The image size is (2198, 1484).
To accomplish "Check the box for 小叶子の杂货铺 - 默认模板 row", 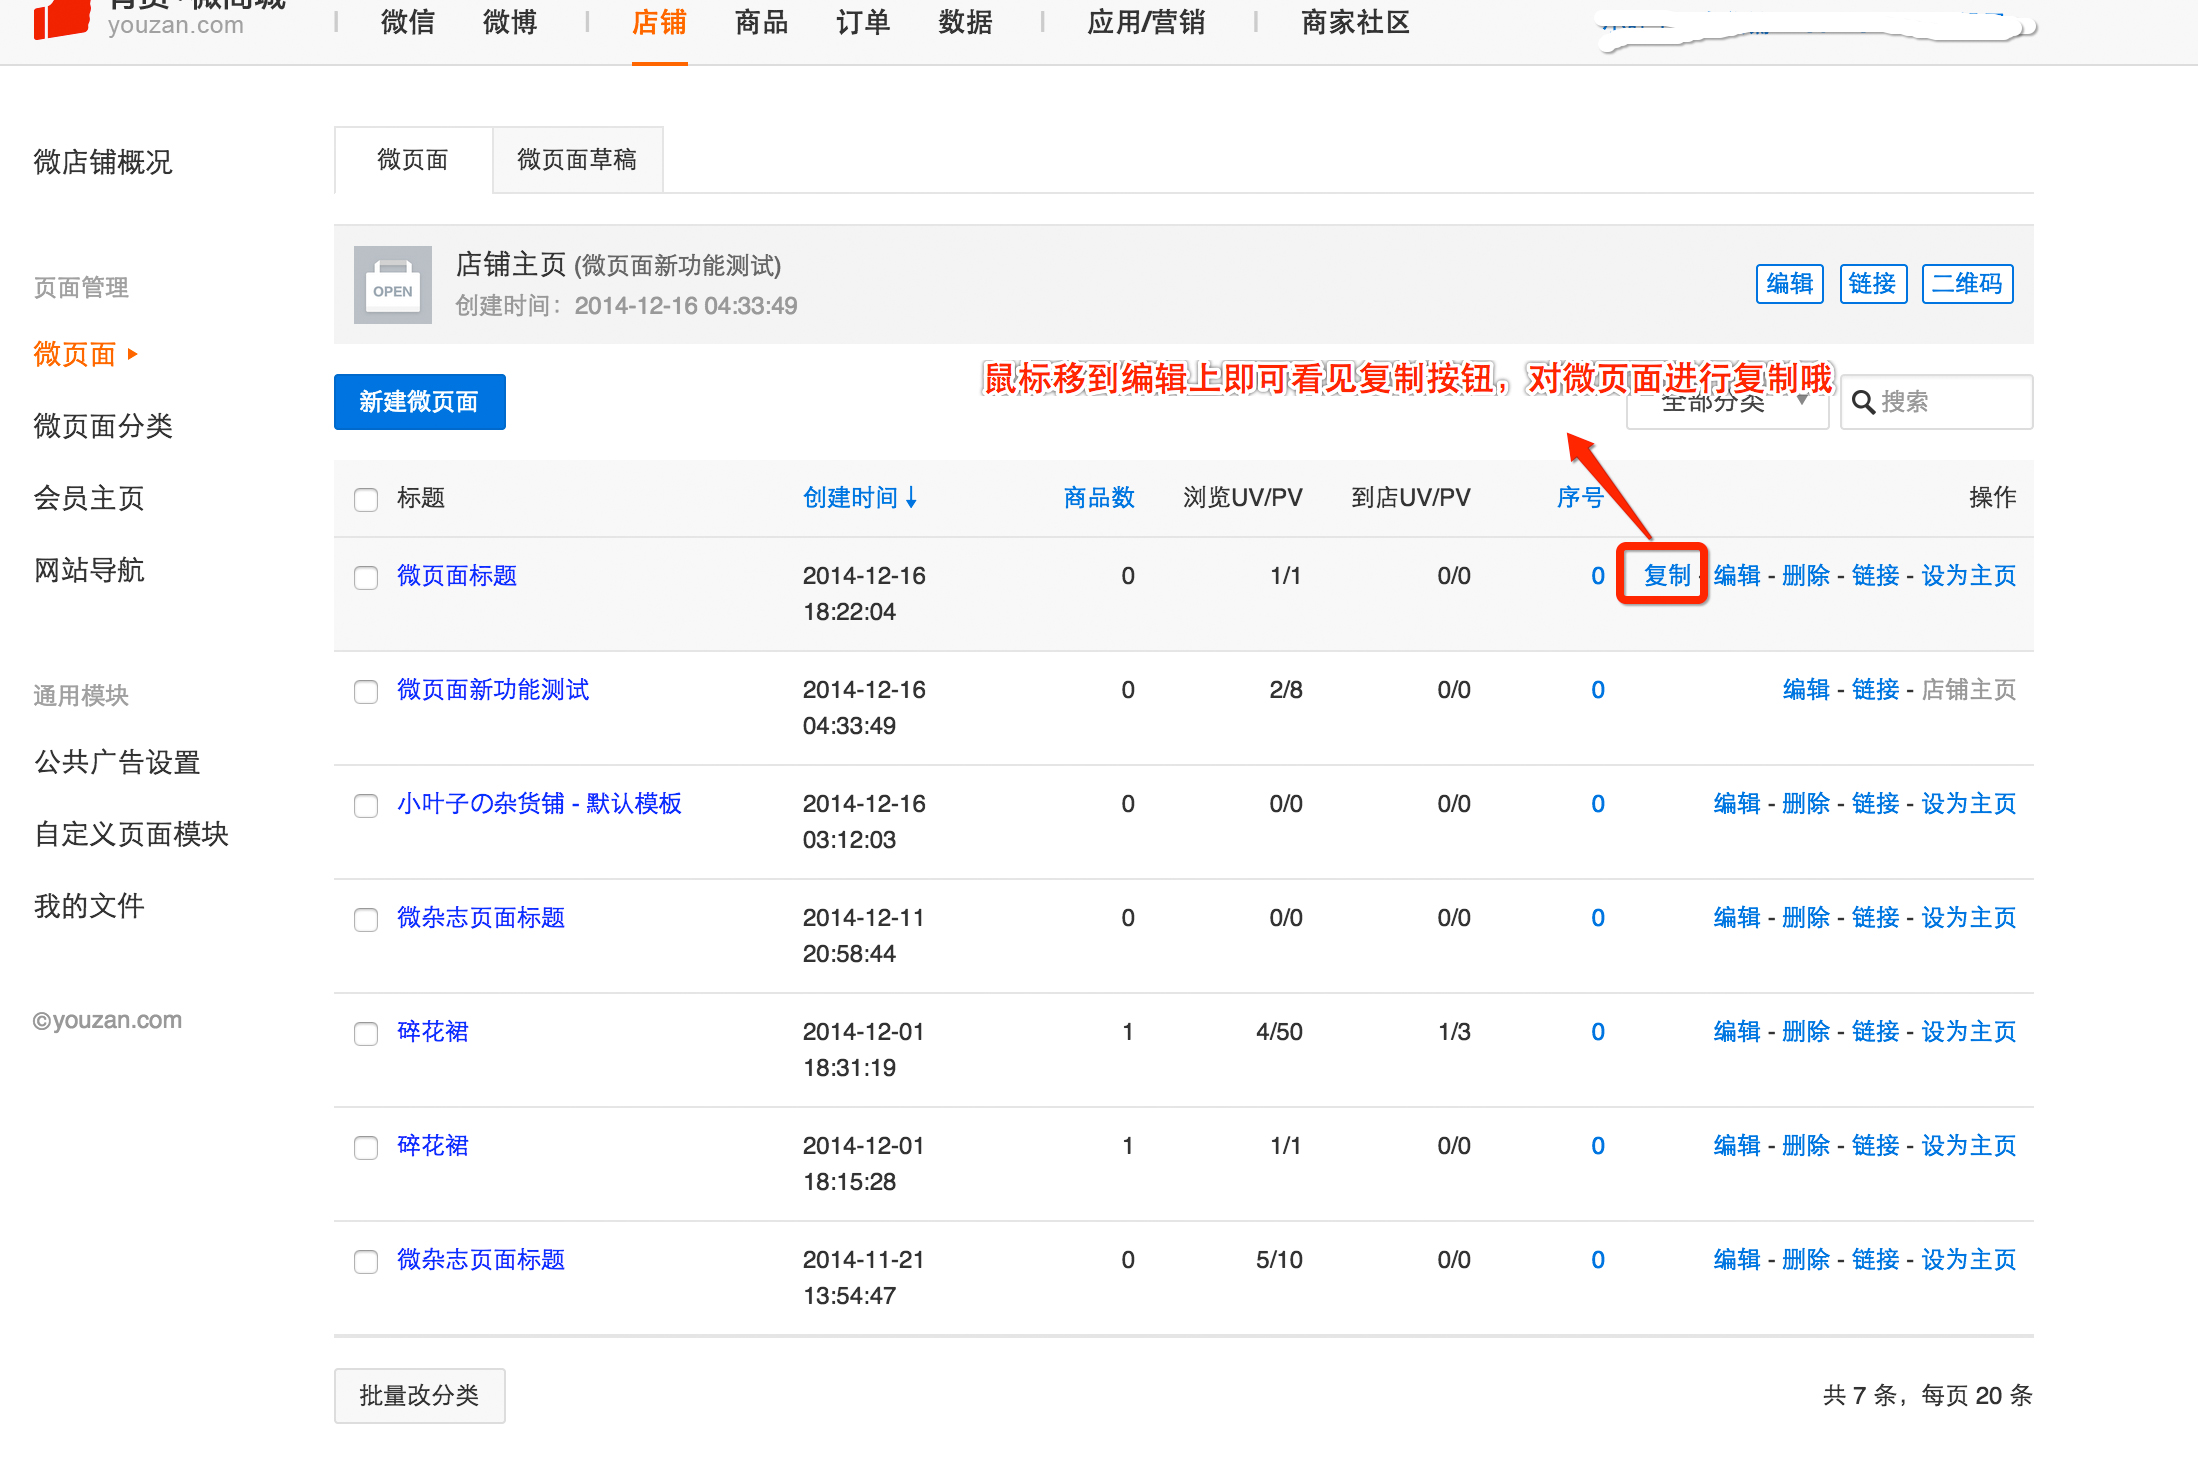I will (x=366, y=805).
